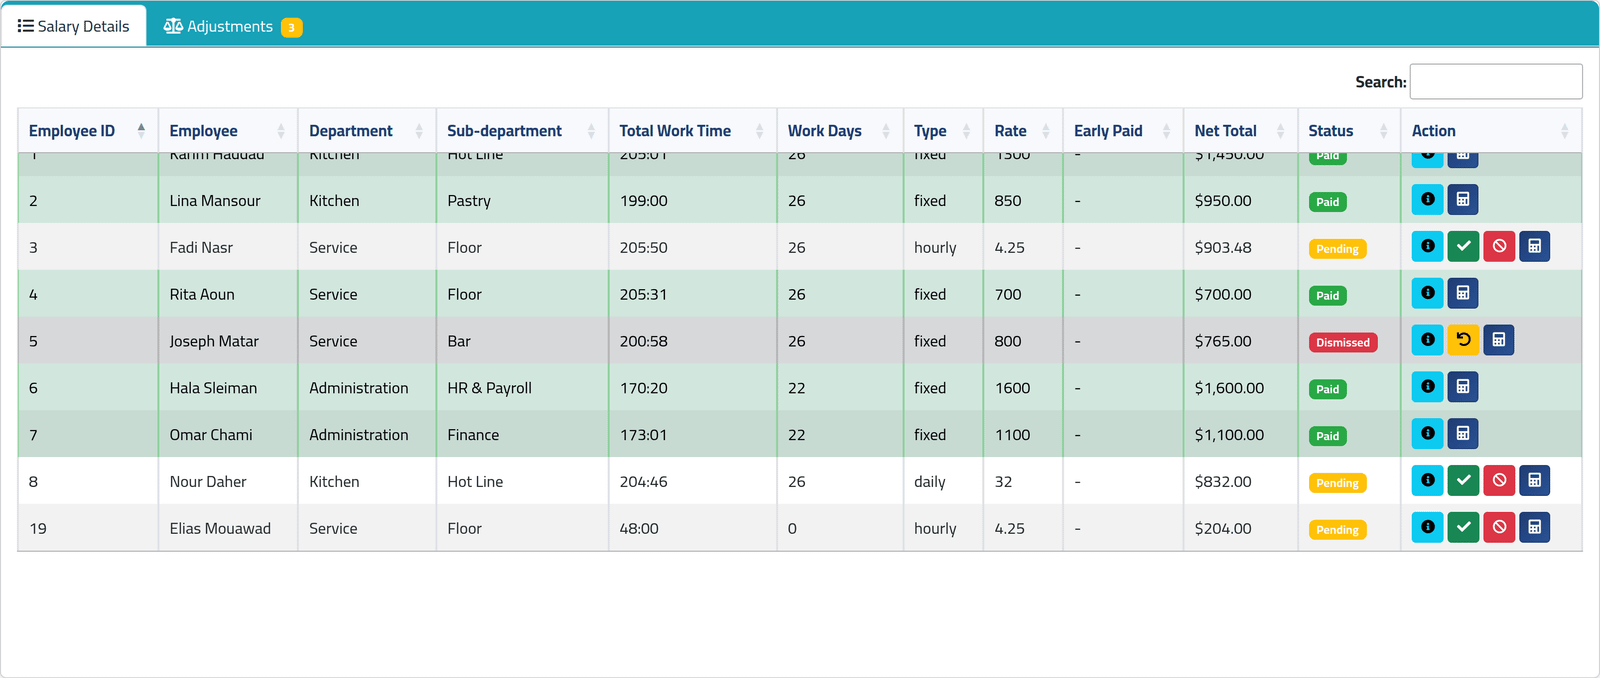Viewport: 1600px width, 678px height.
Task: Select the Lina Mansour name cell
Action: pyautogui.click(x=228, y=201)
